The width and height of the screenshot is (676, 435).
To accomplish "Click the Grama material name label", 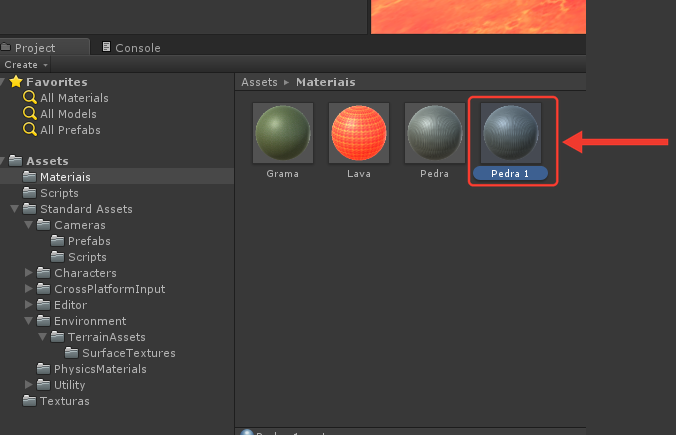I will (282, 174).
